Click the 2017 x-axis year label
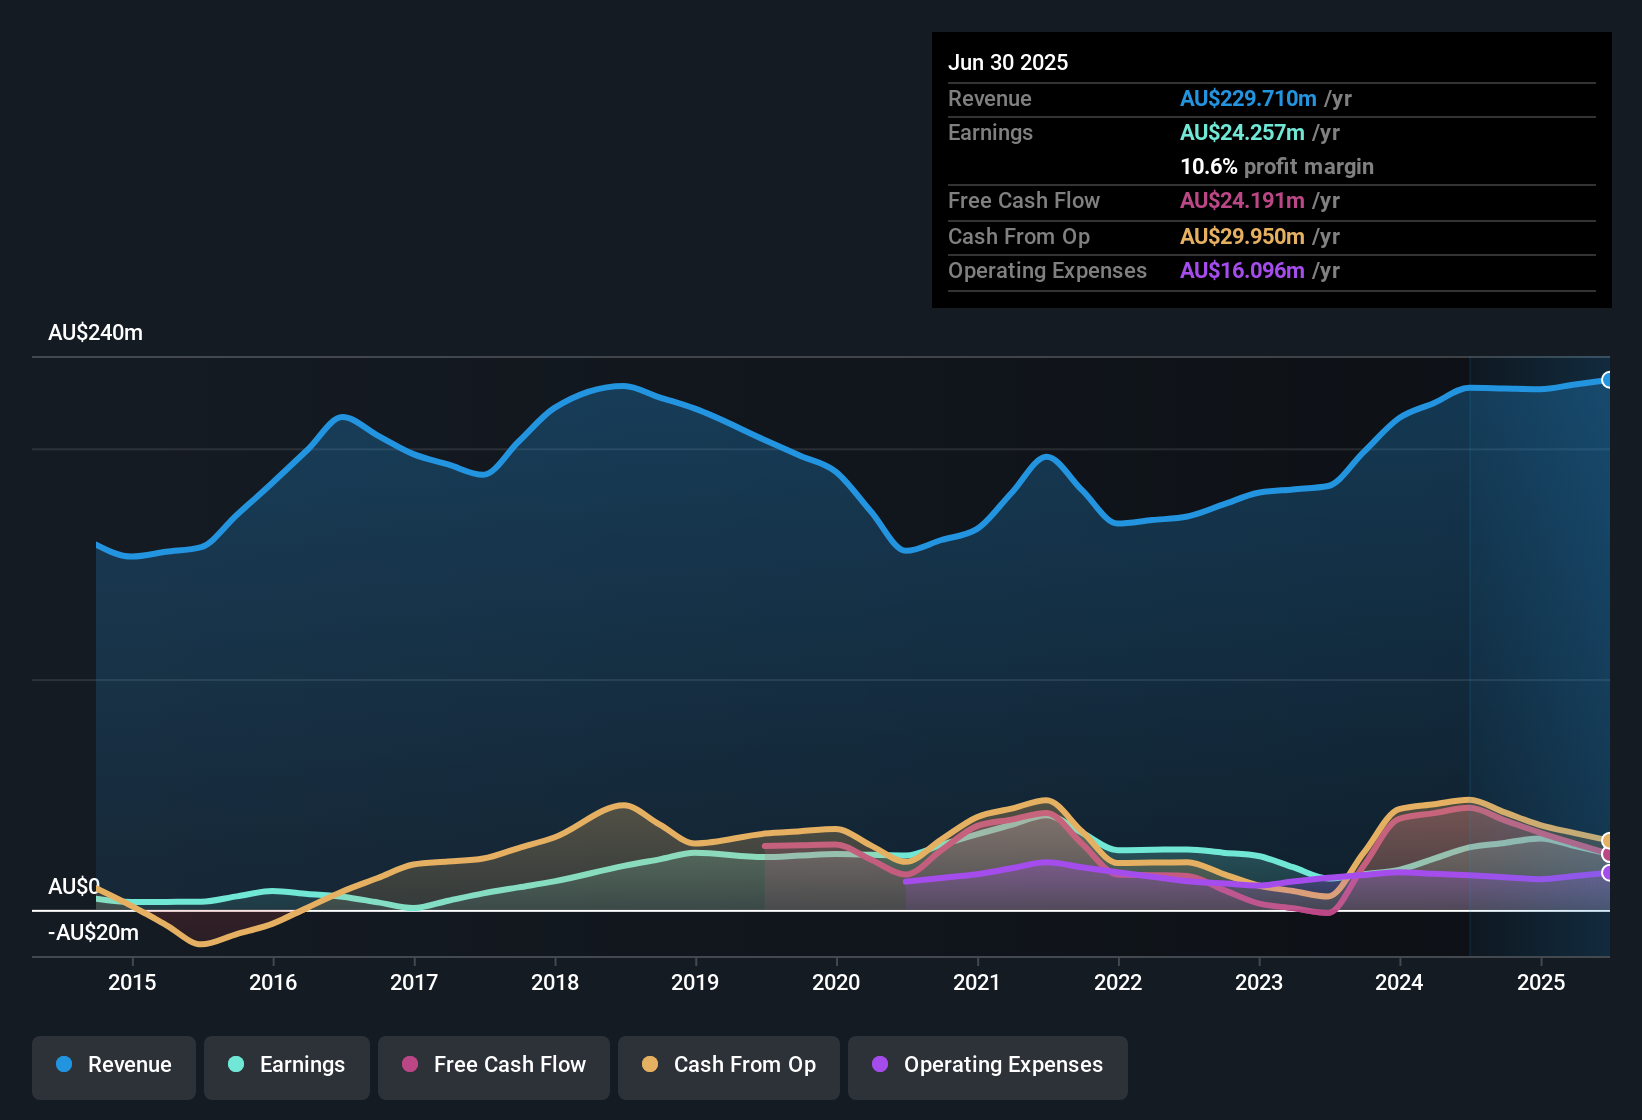1642x1120 pixels. coord(414,982)
